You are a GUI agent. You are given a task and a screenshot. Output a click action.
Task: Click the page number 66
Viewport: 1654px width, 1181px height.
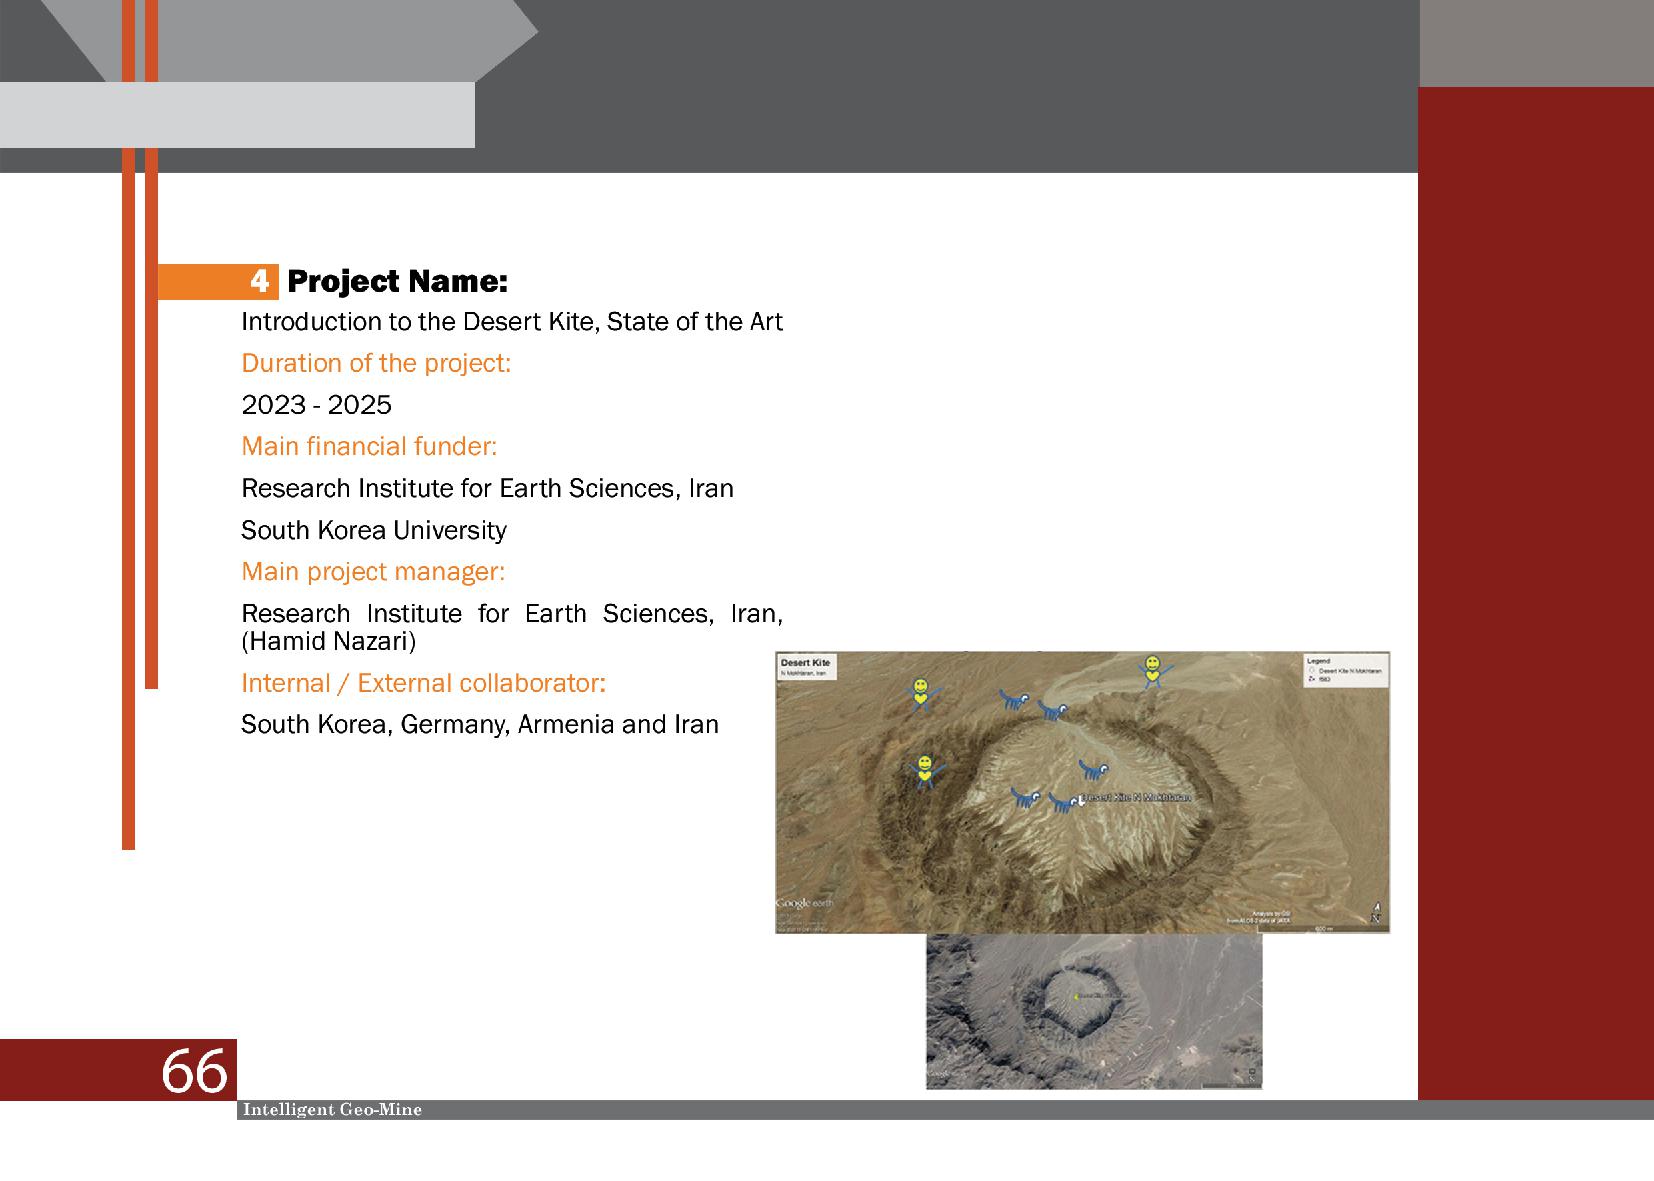click(x=194, y=1071)
